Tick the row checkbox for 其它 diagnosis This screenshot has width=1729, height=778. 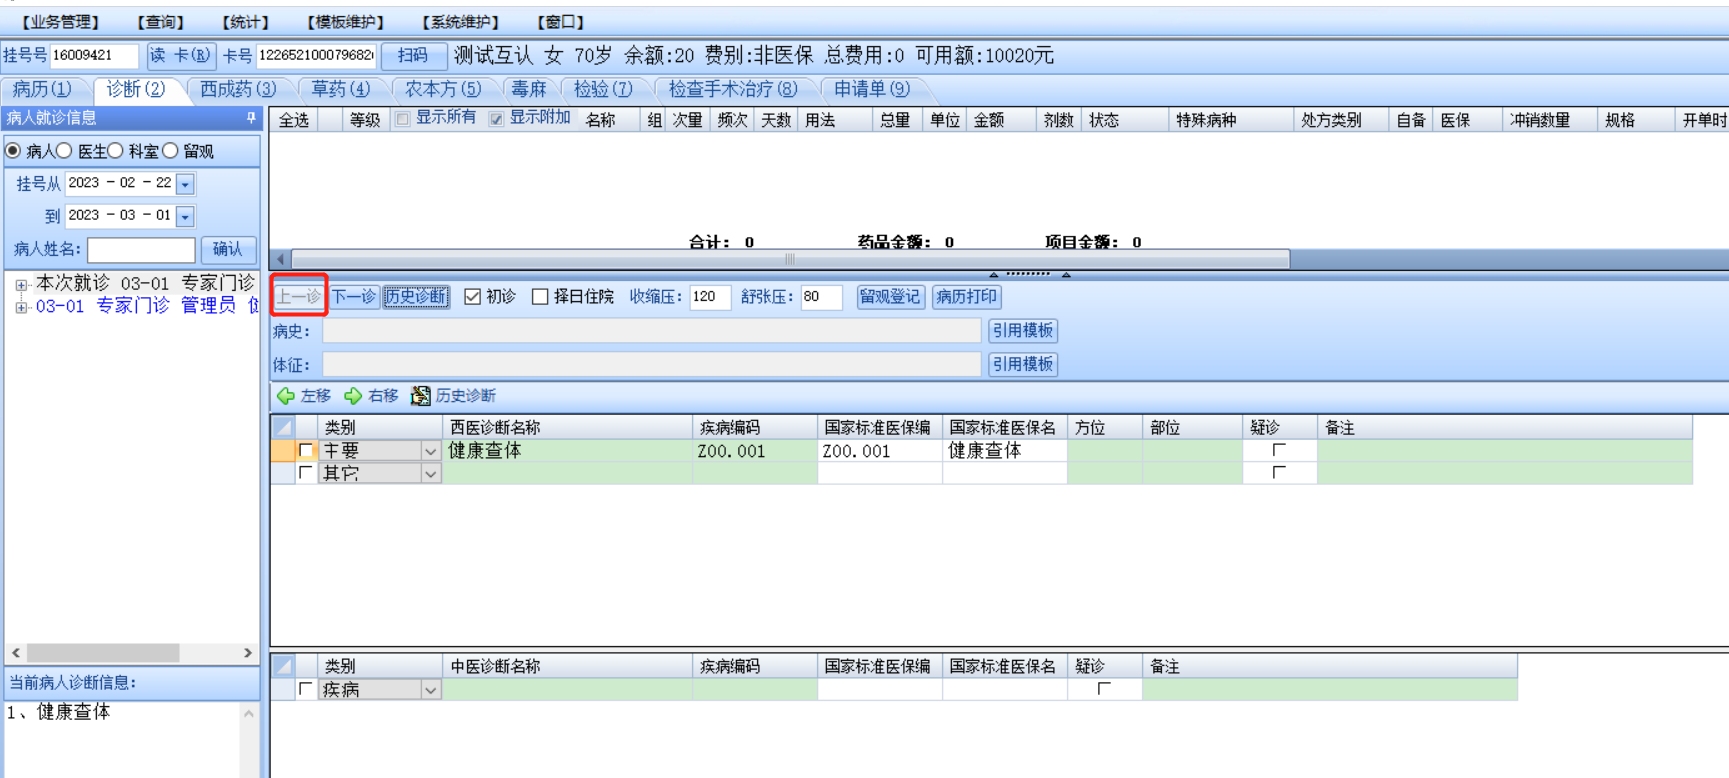pyautogui.click(x=306, y=473)
